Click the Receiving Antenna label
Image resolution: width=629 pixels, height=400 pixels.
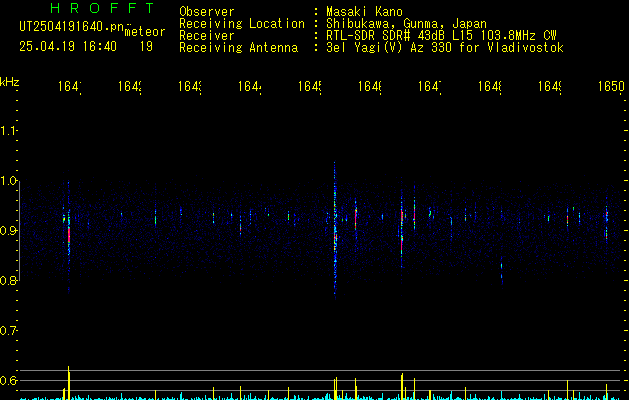point(239,48)
